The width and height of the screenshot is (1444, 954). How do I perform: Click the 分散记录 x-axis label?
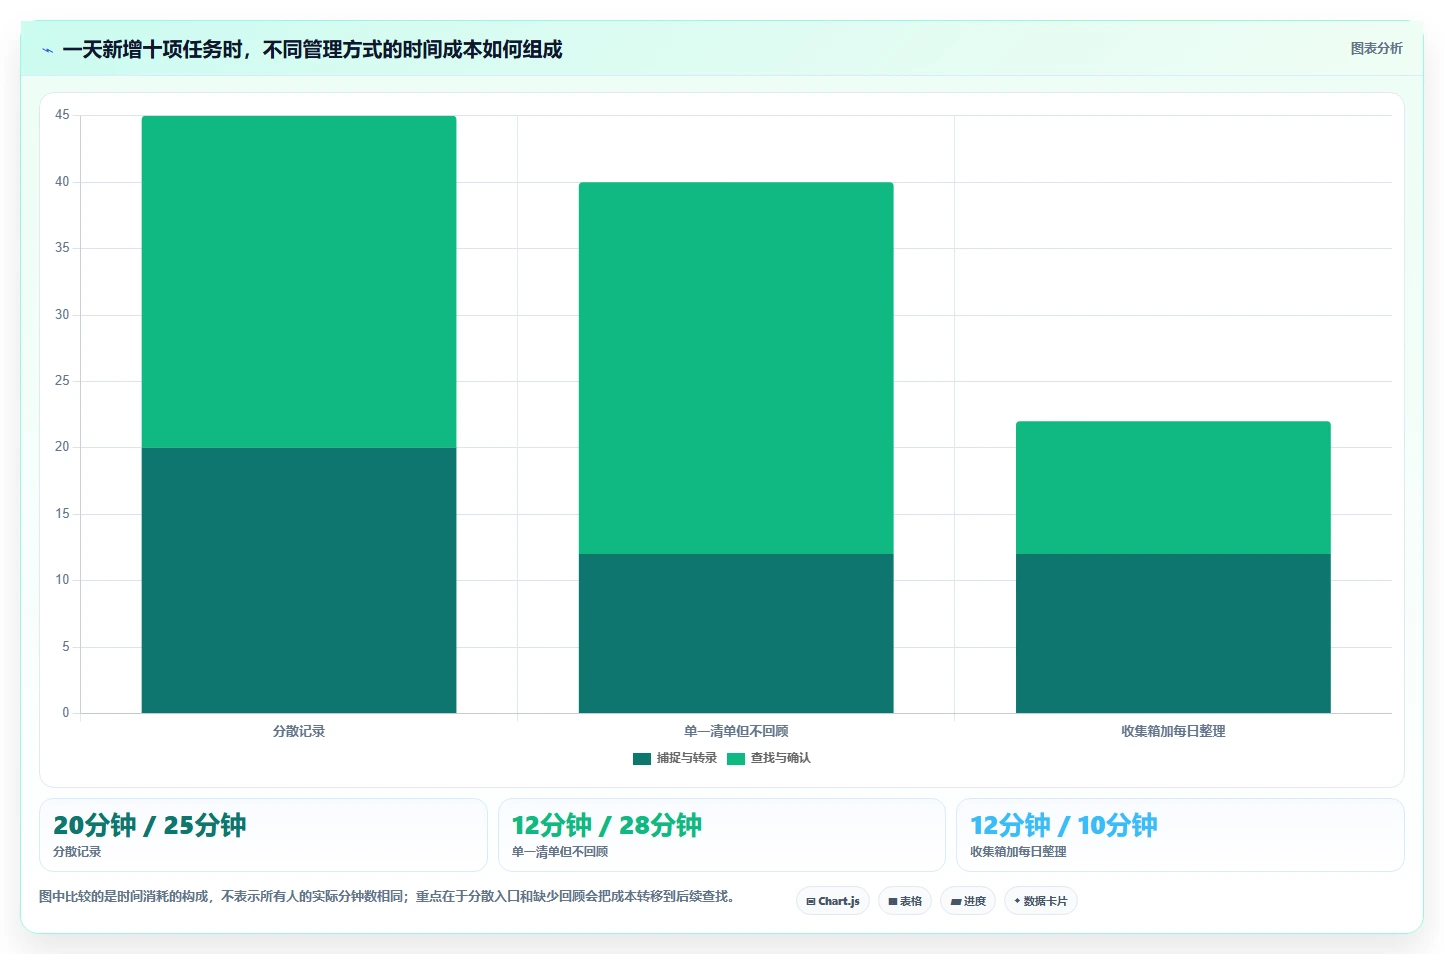(x=299, y=731)
